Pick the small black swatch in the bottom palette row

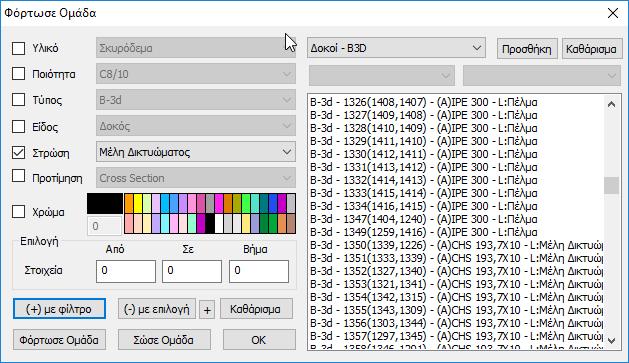tap(210, 223)
